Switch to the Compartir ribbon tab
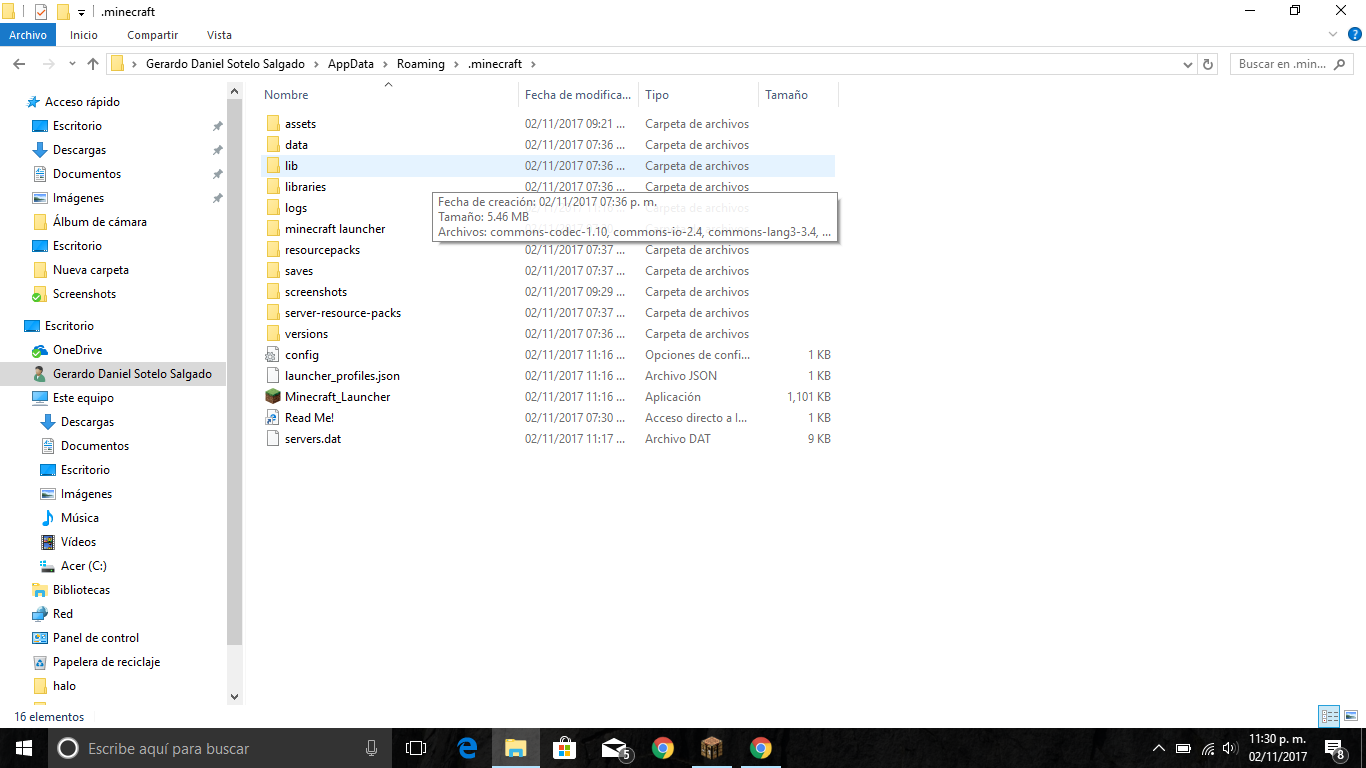The height and width of the screenshot is (768, 1366). coord(153,35)
